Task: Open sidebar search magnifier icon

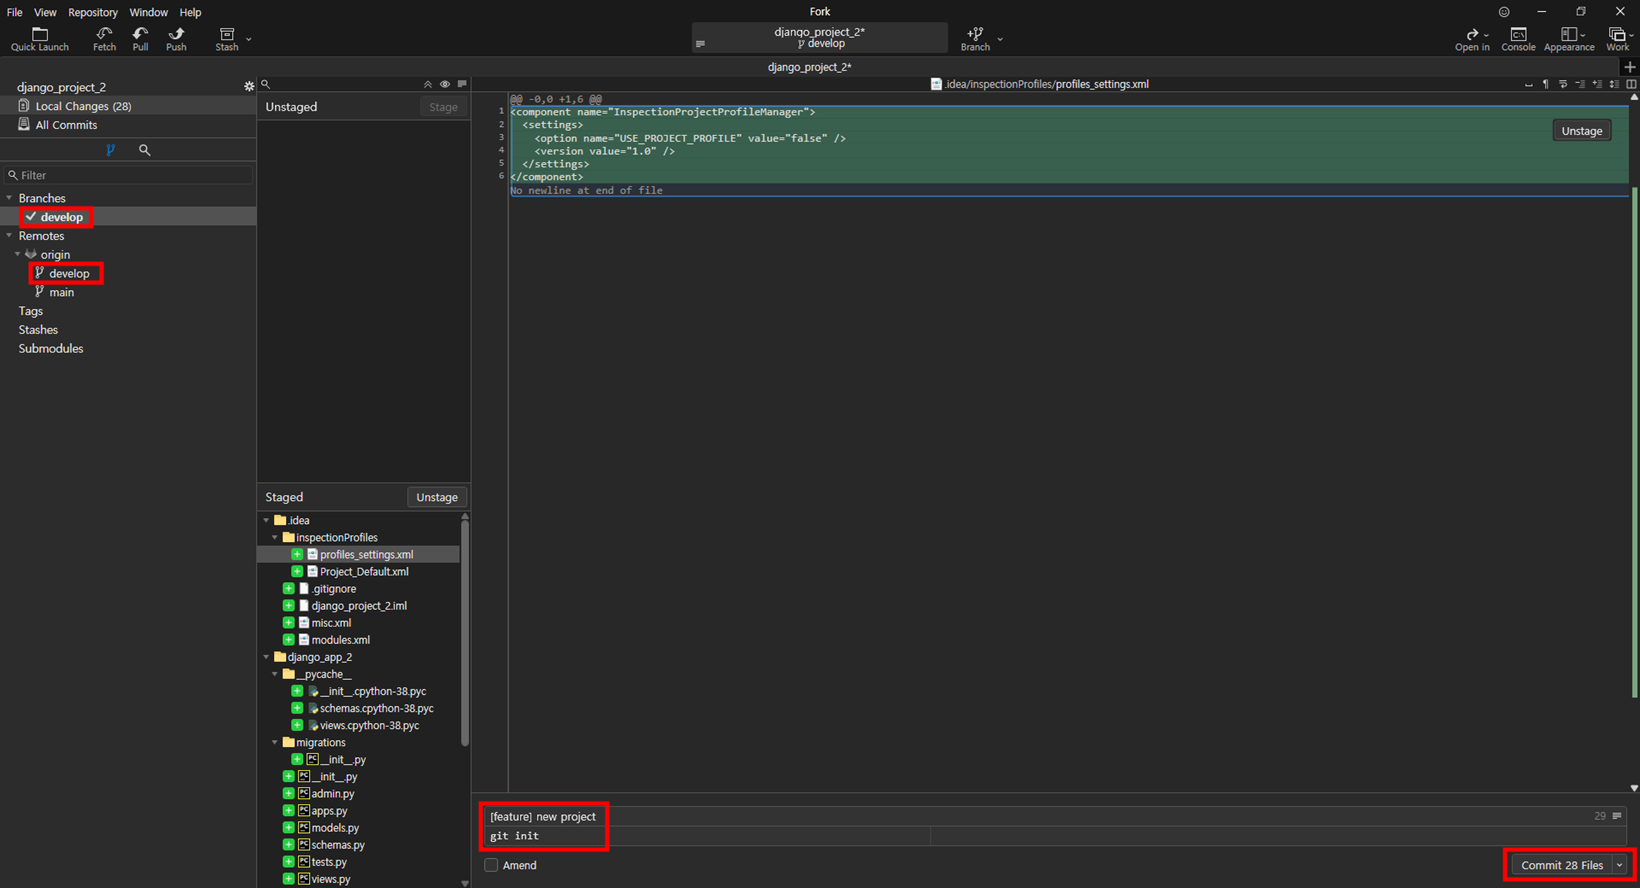Action: click(x=144, y=150)
